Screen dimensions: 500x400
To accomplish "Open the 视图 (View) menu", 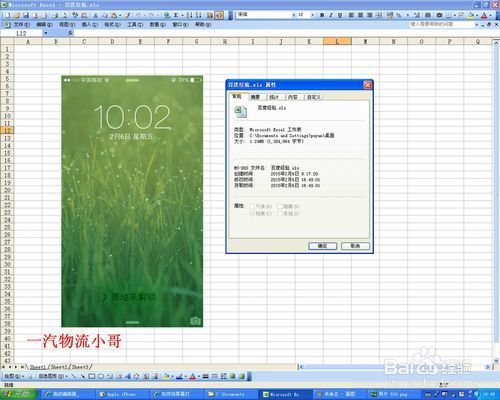I will coord(67,25).
